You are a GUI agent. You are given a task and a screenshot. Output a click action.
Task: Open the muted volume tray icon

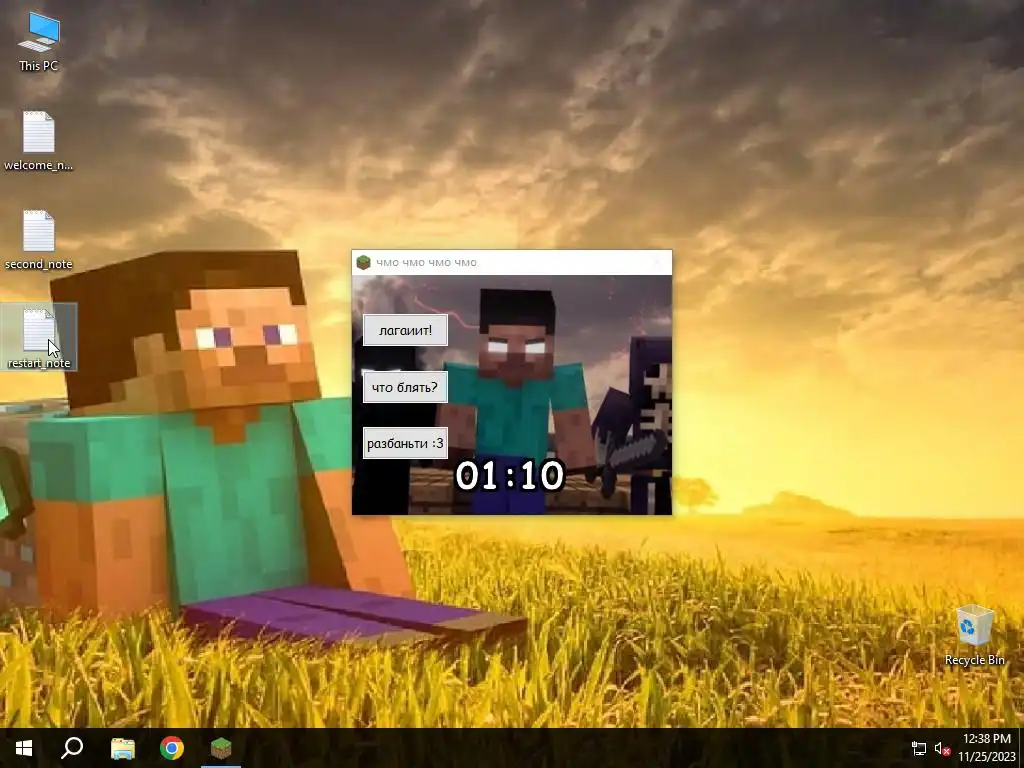(942, 748)
